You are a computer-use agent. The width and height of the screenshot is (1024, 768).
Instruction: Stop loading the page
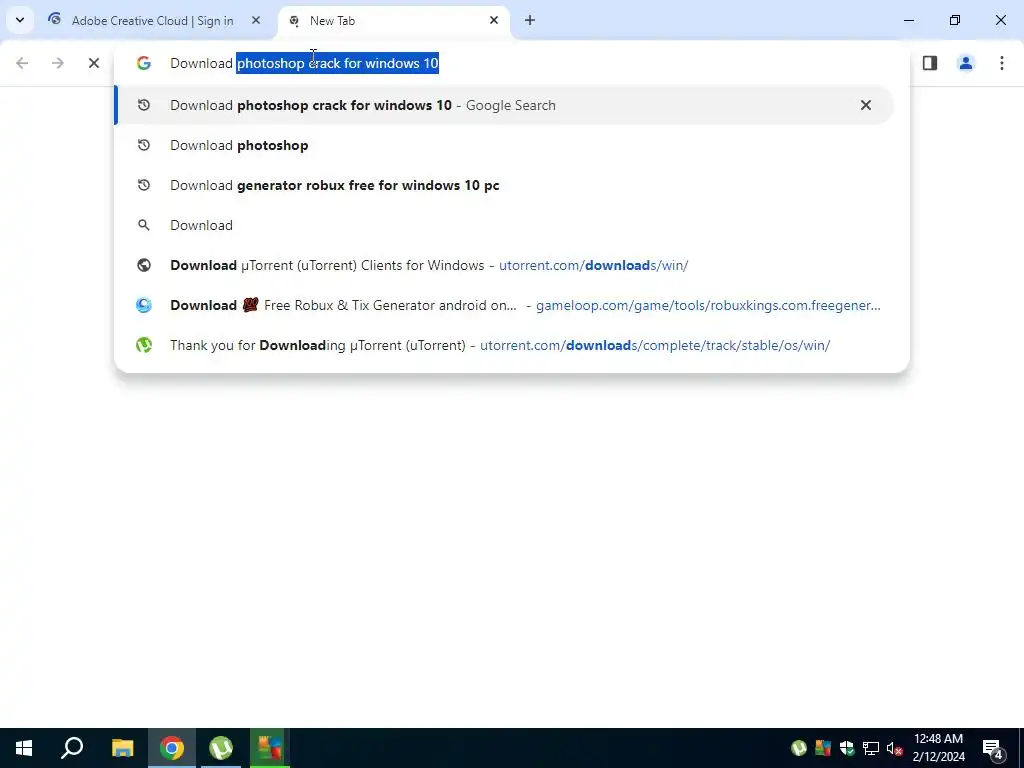(93, 63)
